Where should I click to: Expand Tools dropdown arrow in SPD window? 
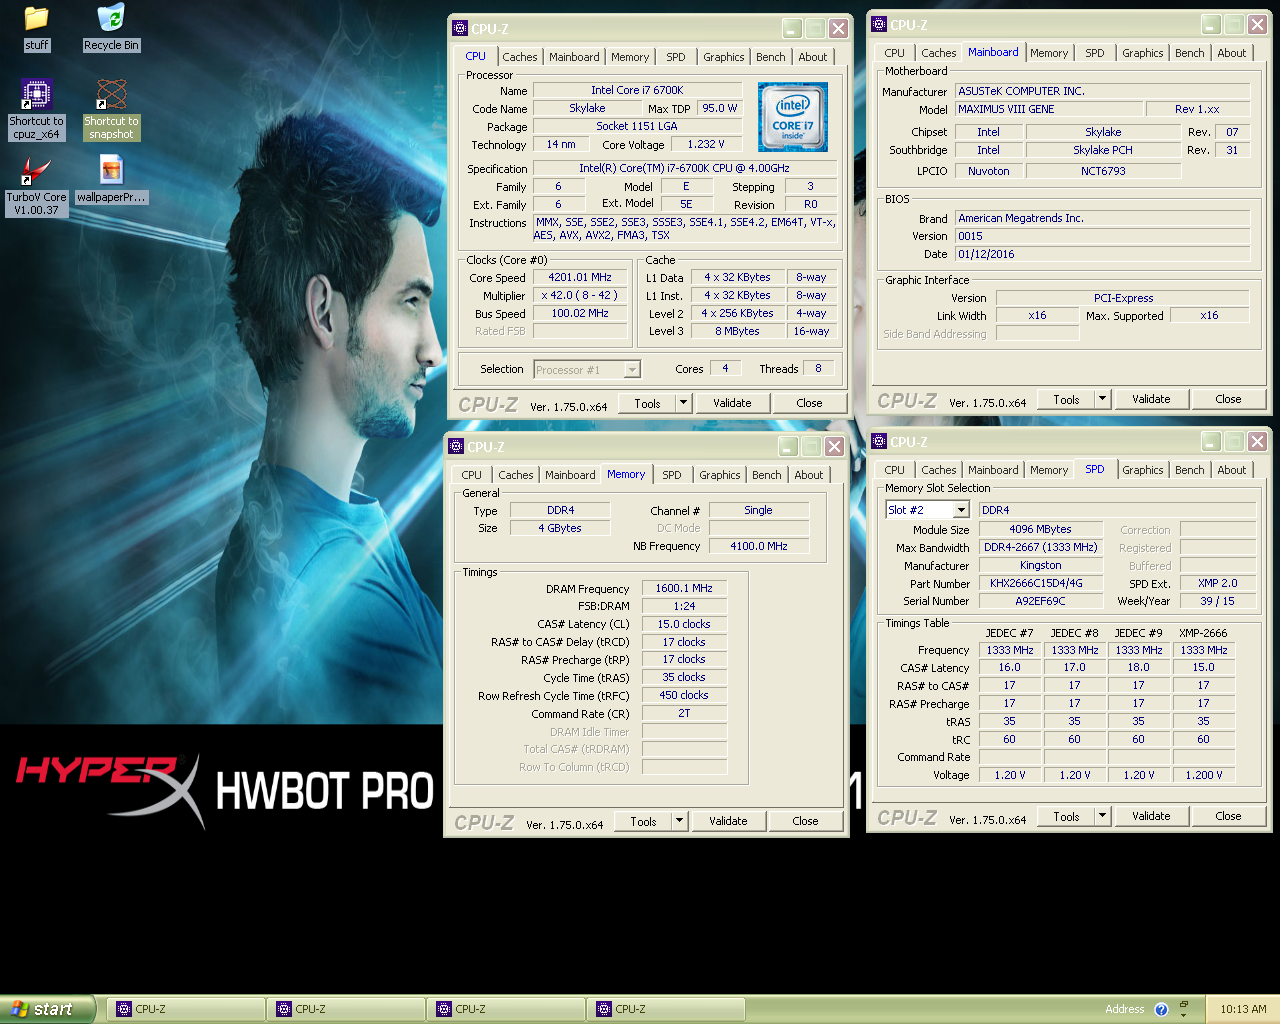click(x=1103, y=816)
